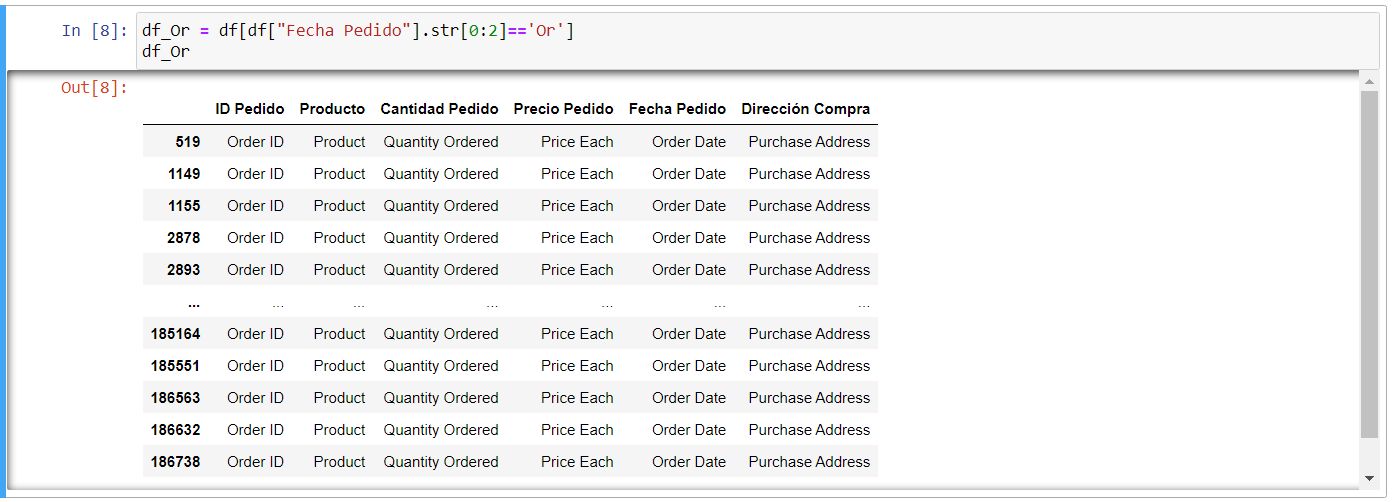Click the "ID Pedido" column header
The image size is (1392, 502).
tap(250, 109)
